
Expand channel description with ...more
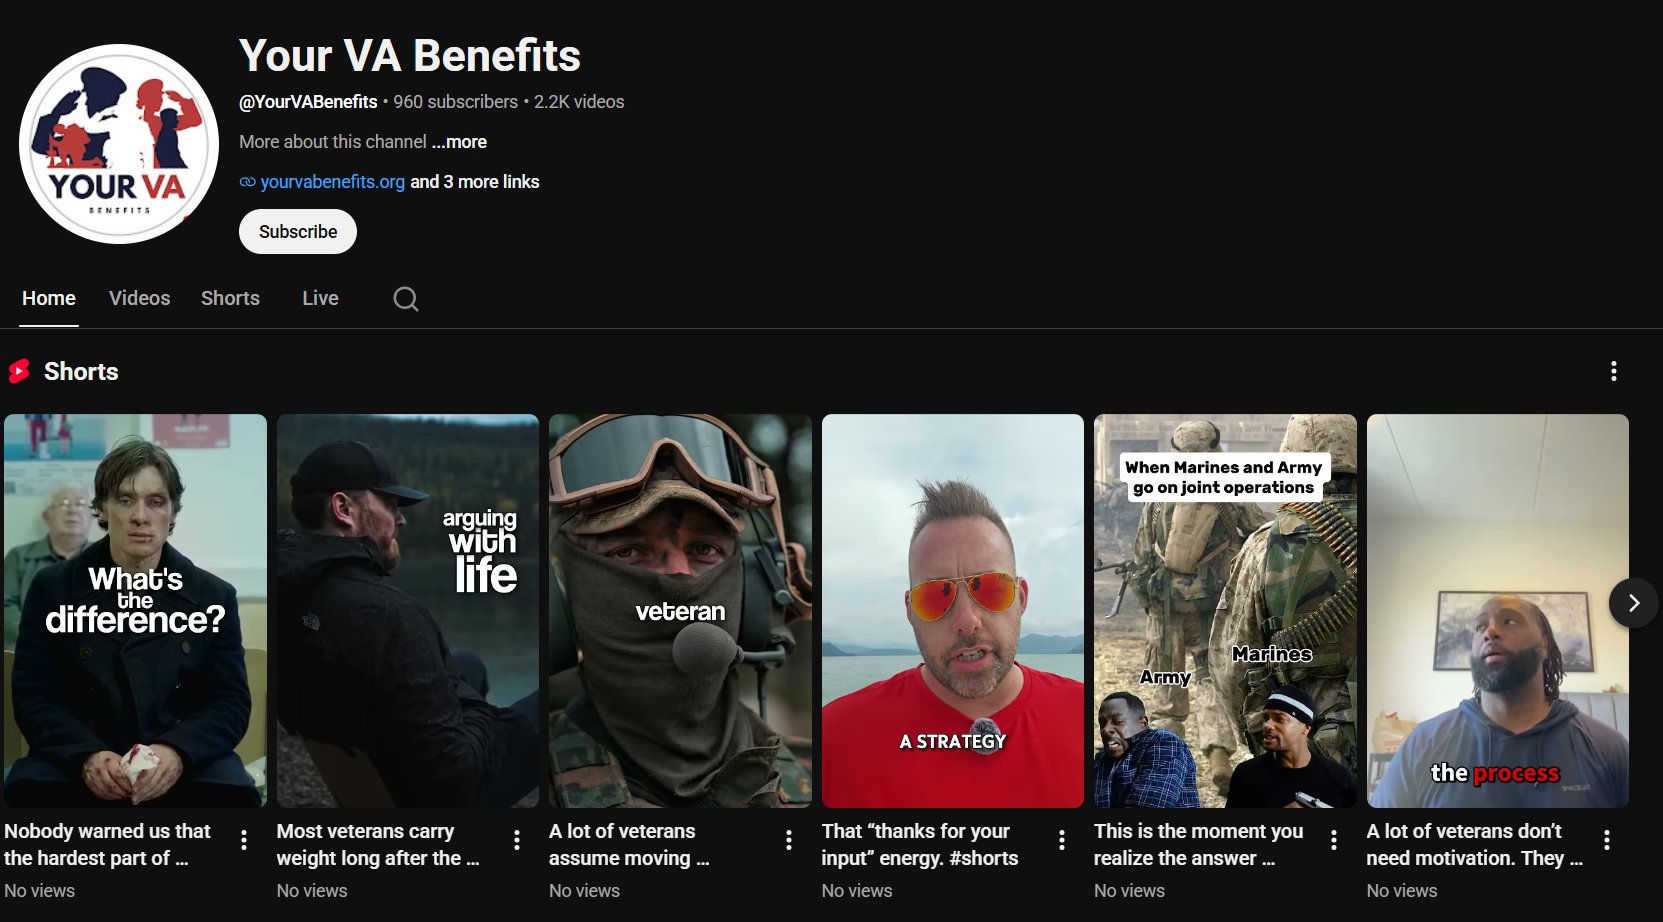(x=460, y=142)
